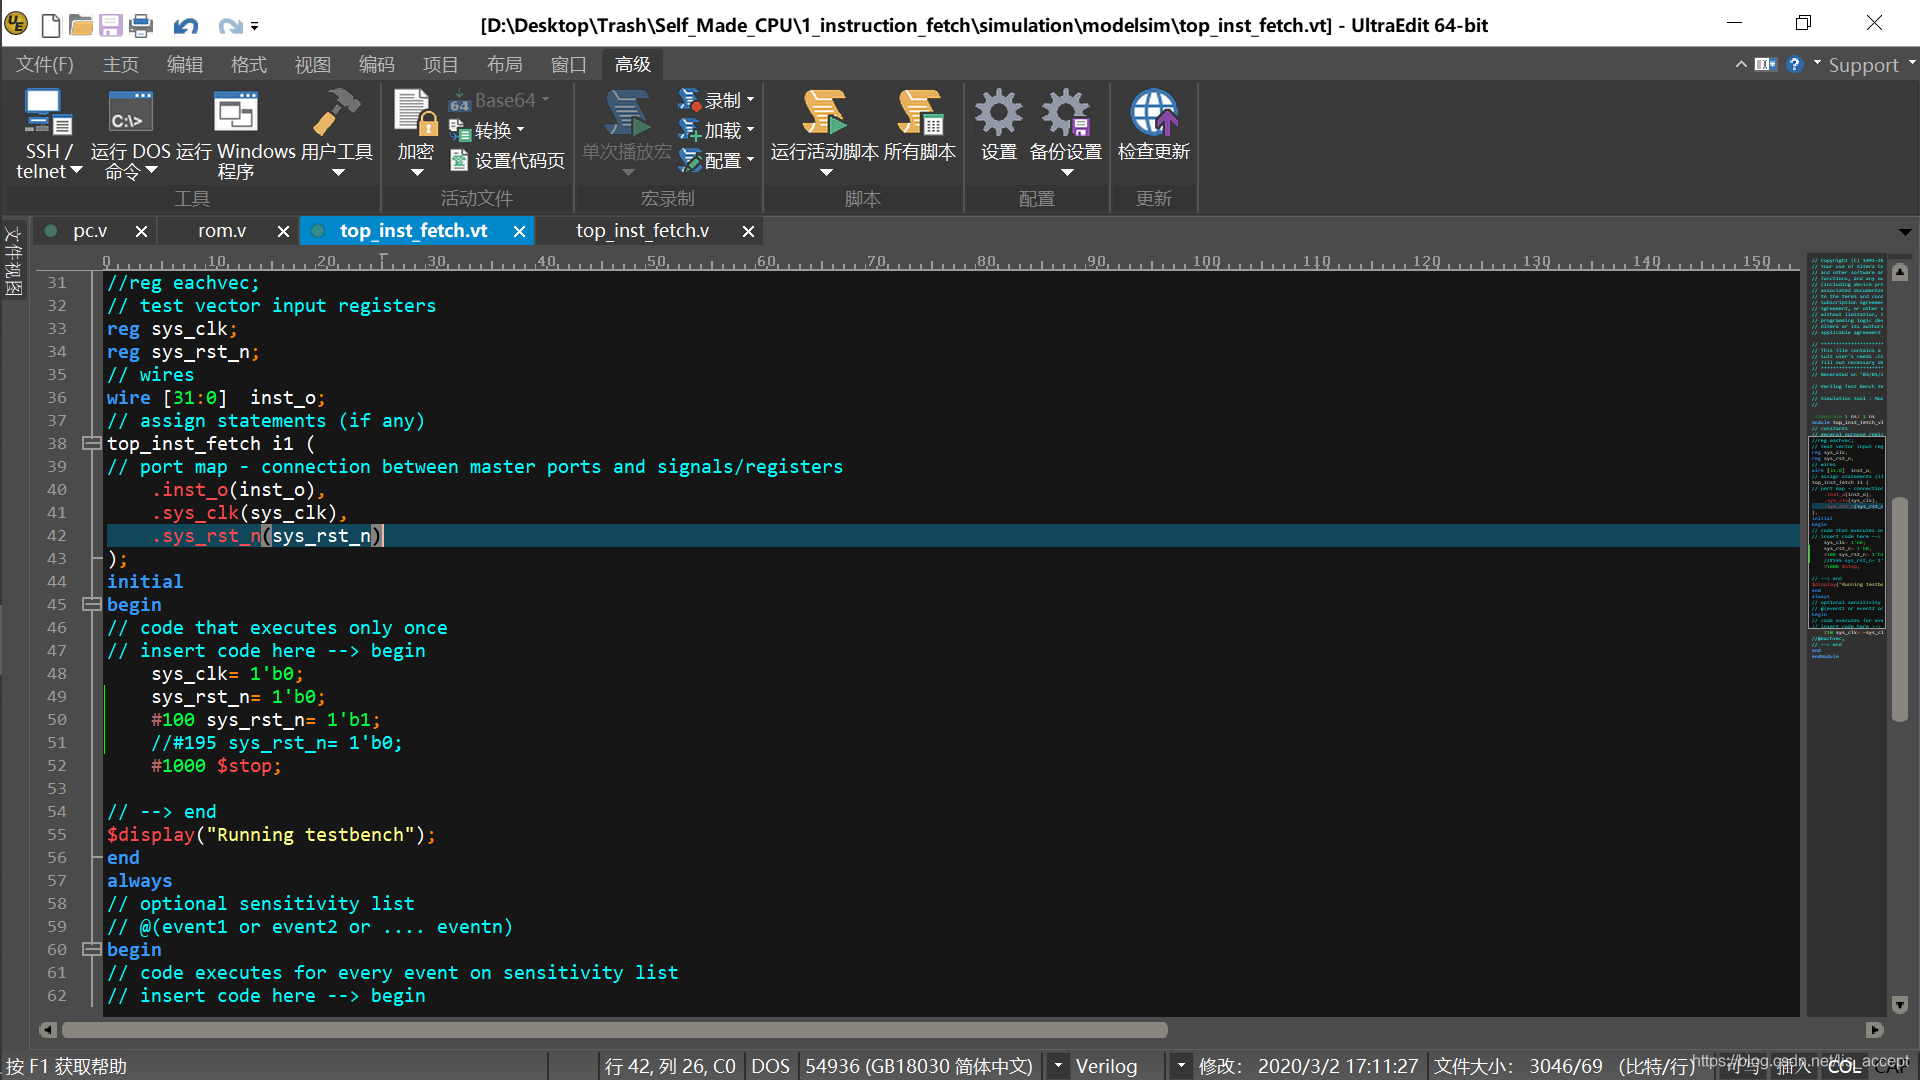This screenshot has height=1080, width=1920.
Task: Click the save icon in title bar
Action: [110, 25]
